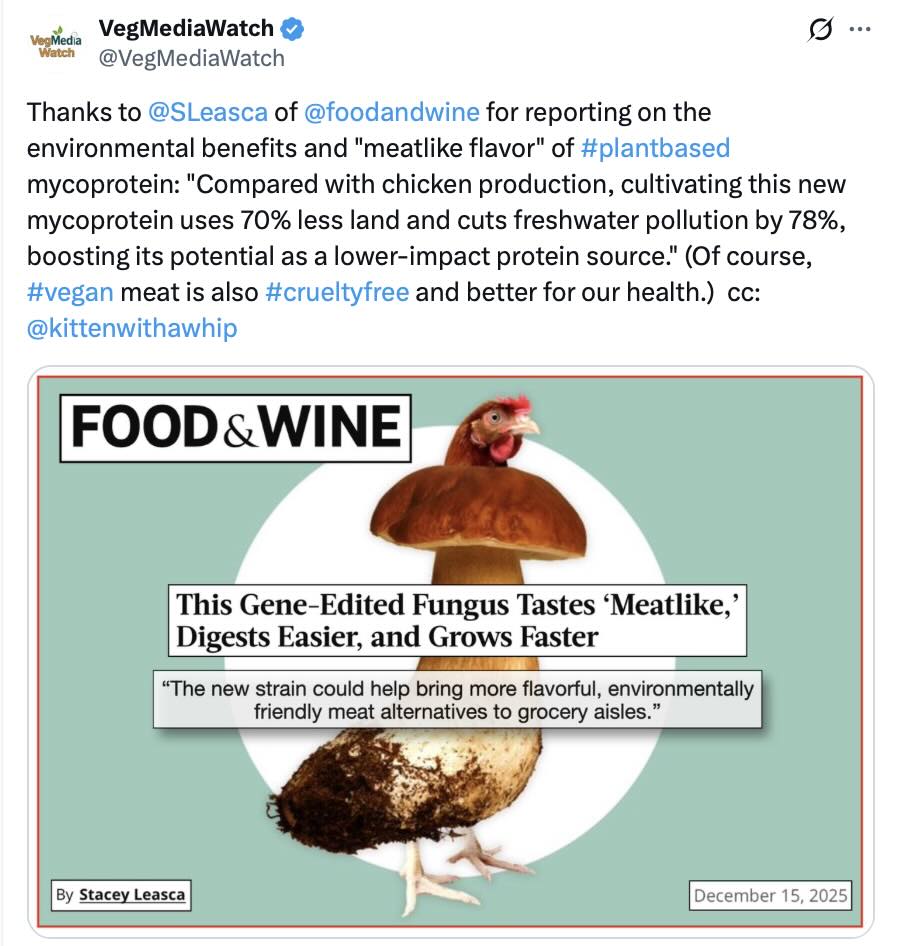Click the blue verified badge

[x=294, y=29]
